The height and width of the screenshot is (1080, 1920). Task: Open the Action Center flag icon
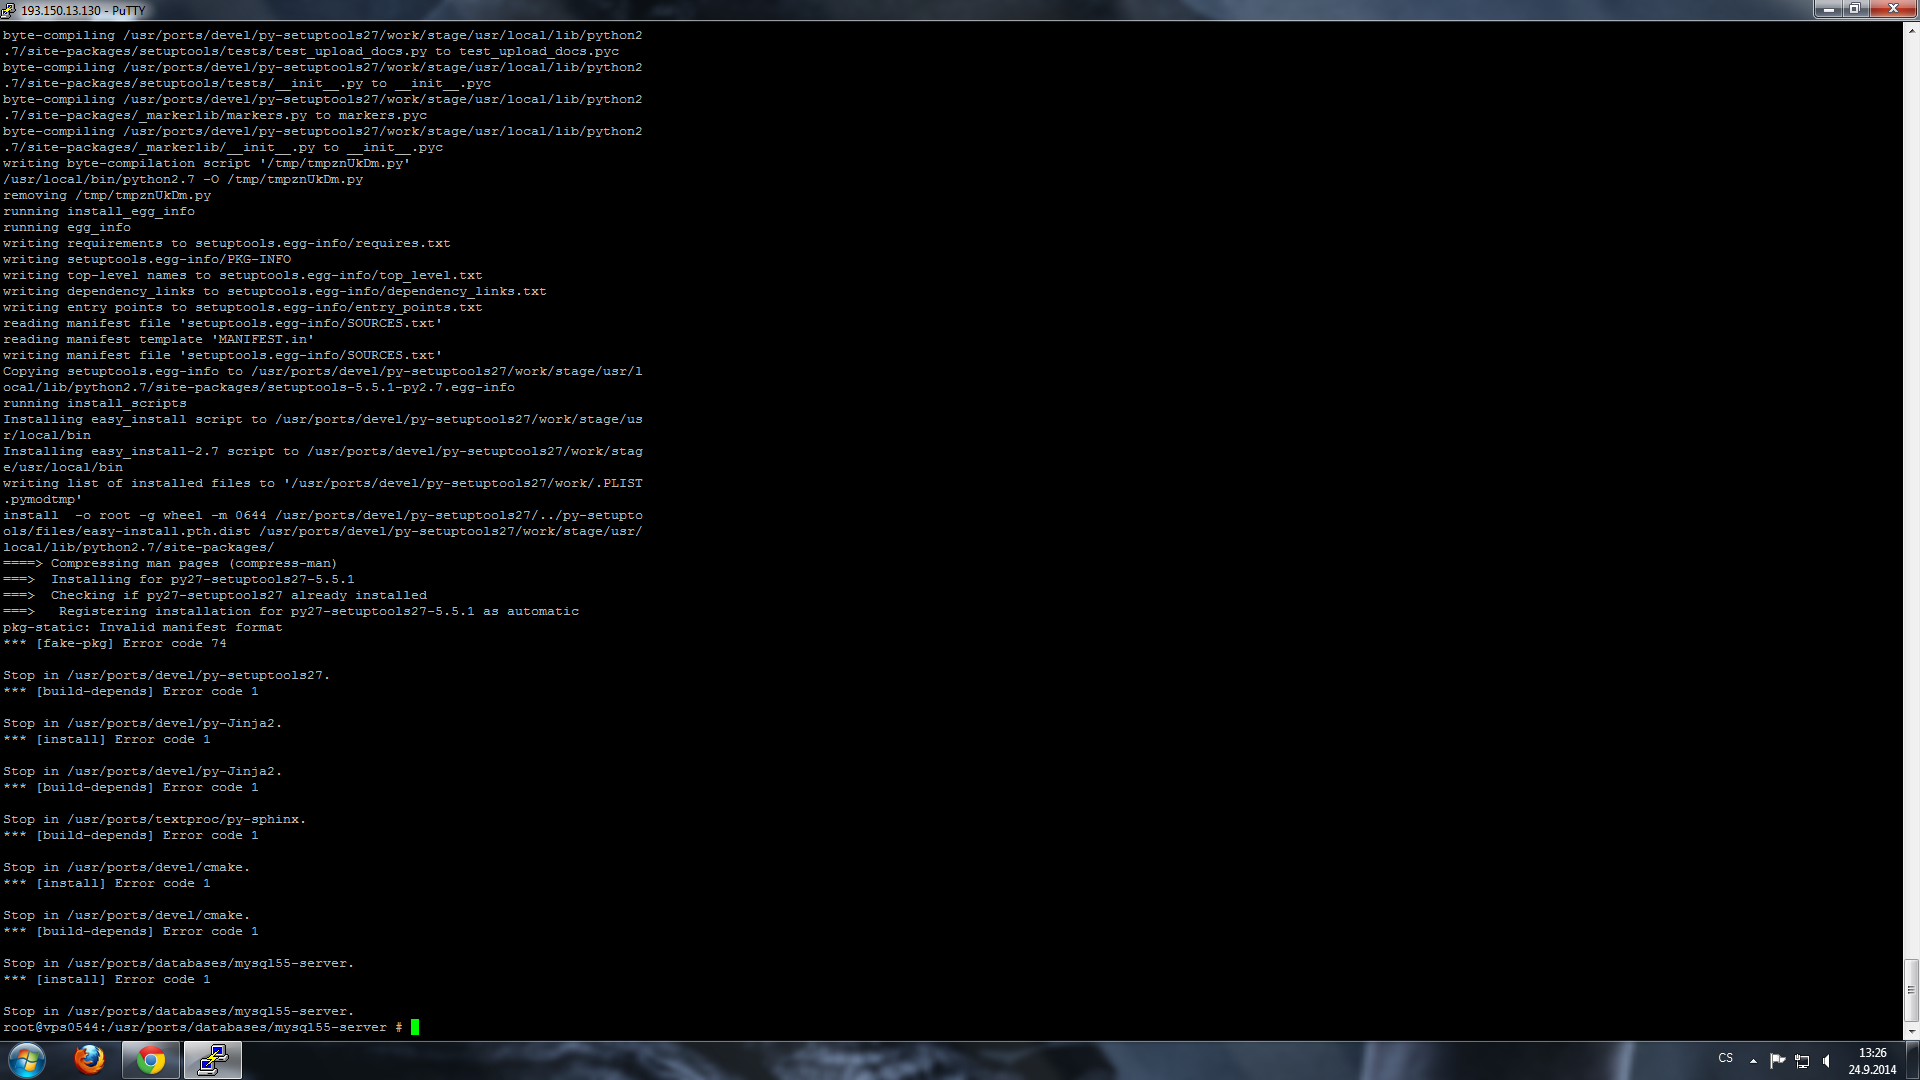(x=1777, y=1061)
